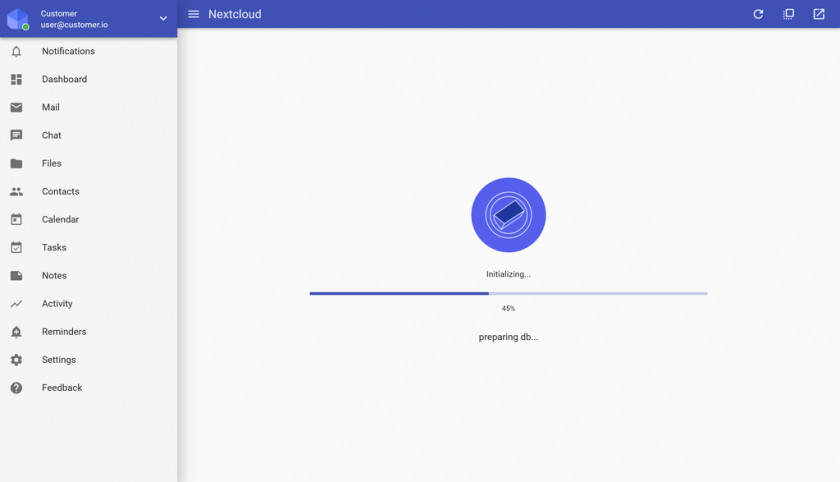This screenshot has height=482, width=840.
Task: Expand the Customer account dropdown chevron
Action: pos(163,18)
